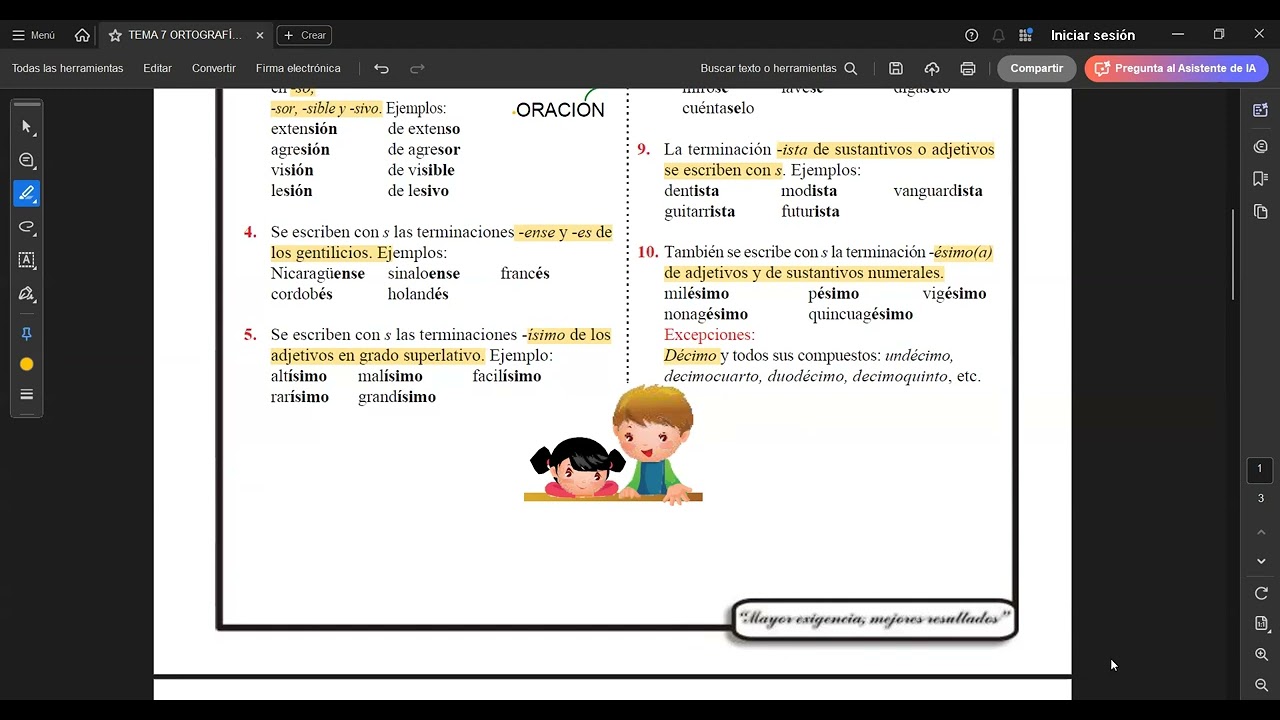Click the current page number box

click(x=1260, y=469)
